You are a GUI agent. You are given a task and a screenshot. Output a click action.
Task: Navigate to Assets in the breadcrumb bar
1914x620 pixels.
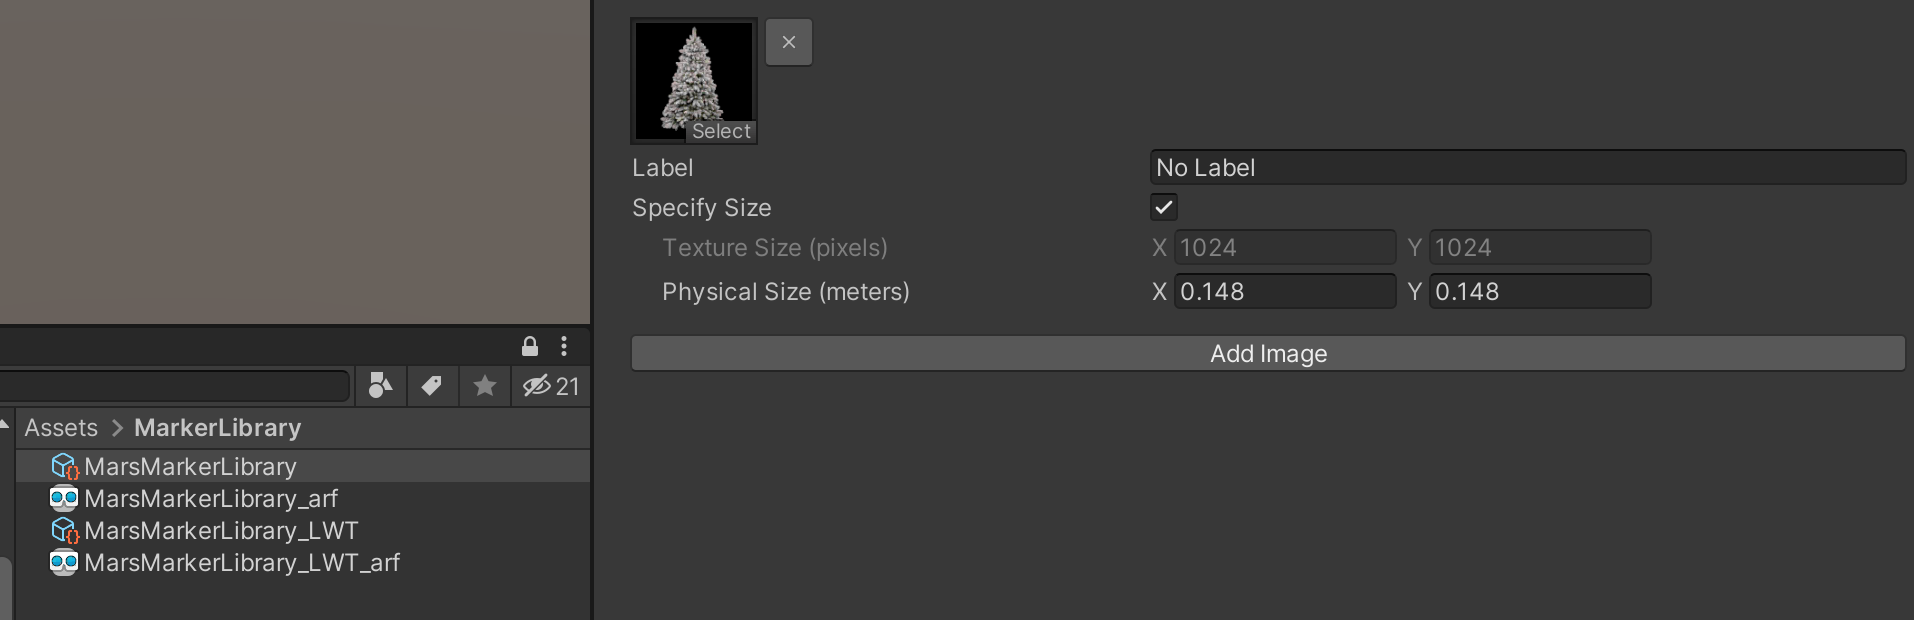pos(60,428)
